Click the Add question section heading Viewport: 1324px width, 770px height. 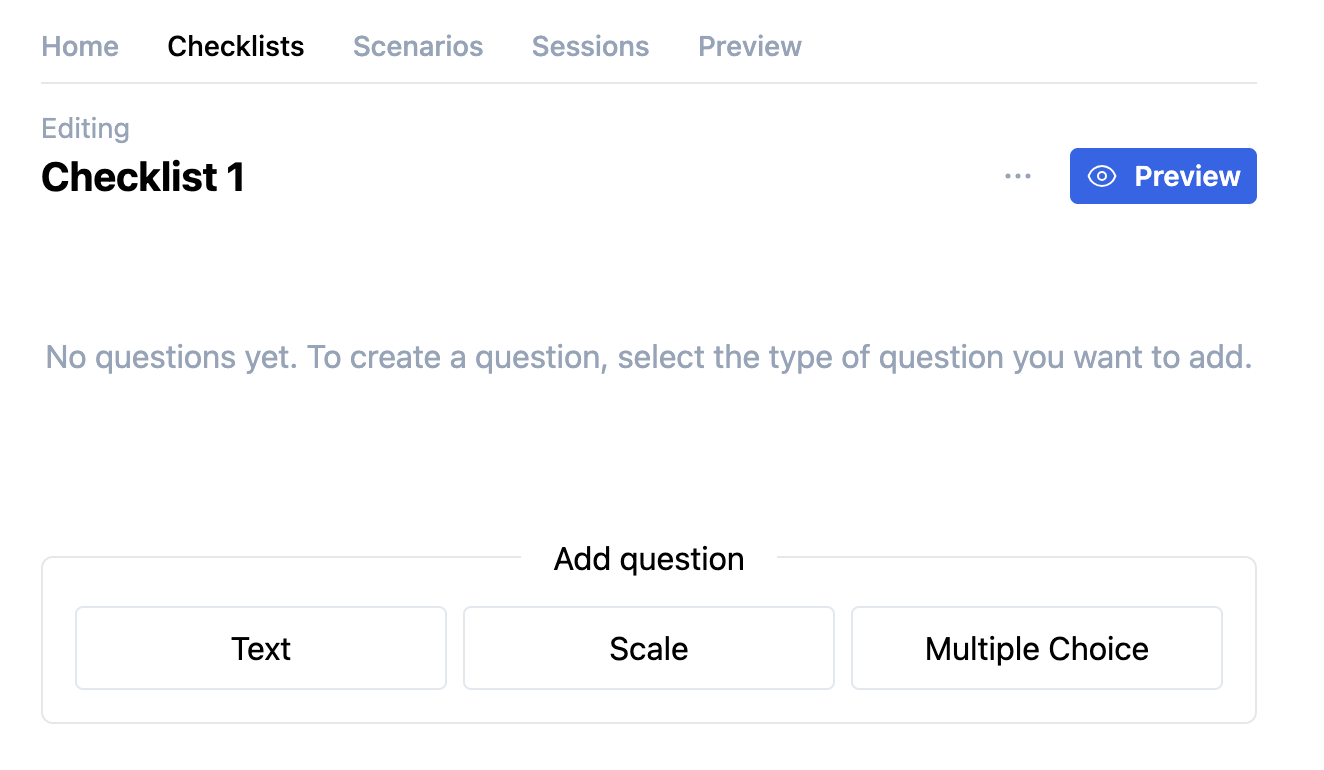(x=649, y=558)
